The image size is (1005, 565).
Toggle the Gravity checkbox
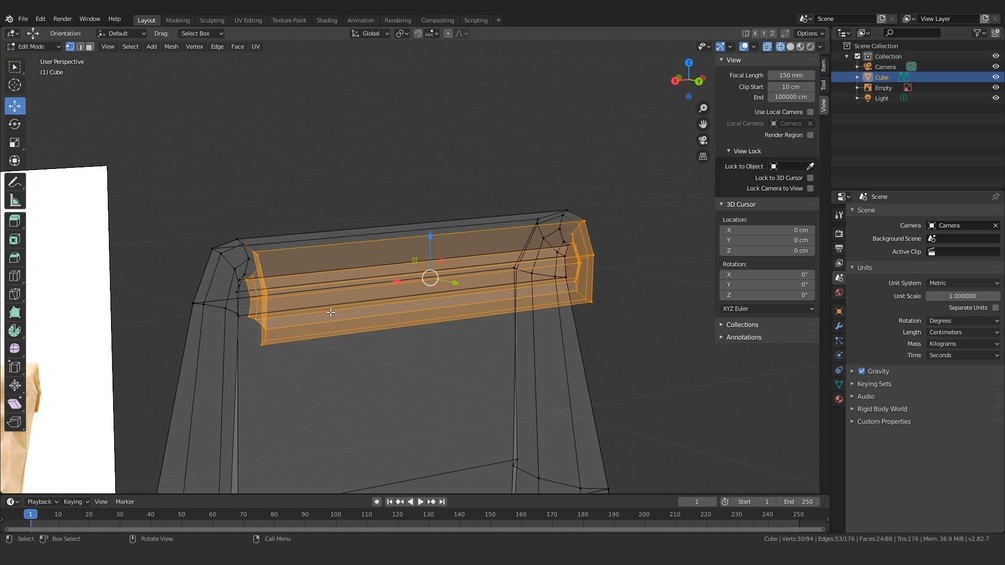[x=861, y=371]
